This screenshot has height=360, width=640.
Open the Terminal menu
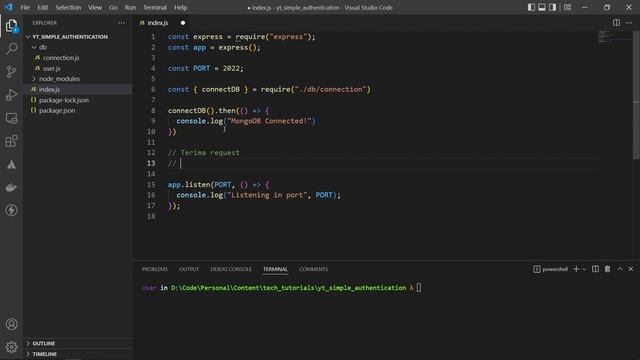click(155, 7)
